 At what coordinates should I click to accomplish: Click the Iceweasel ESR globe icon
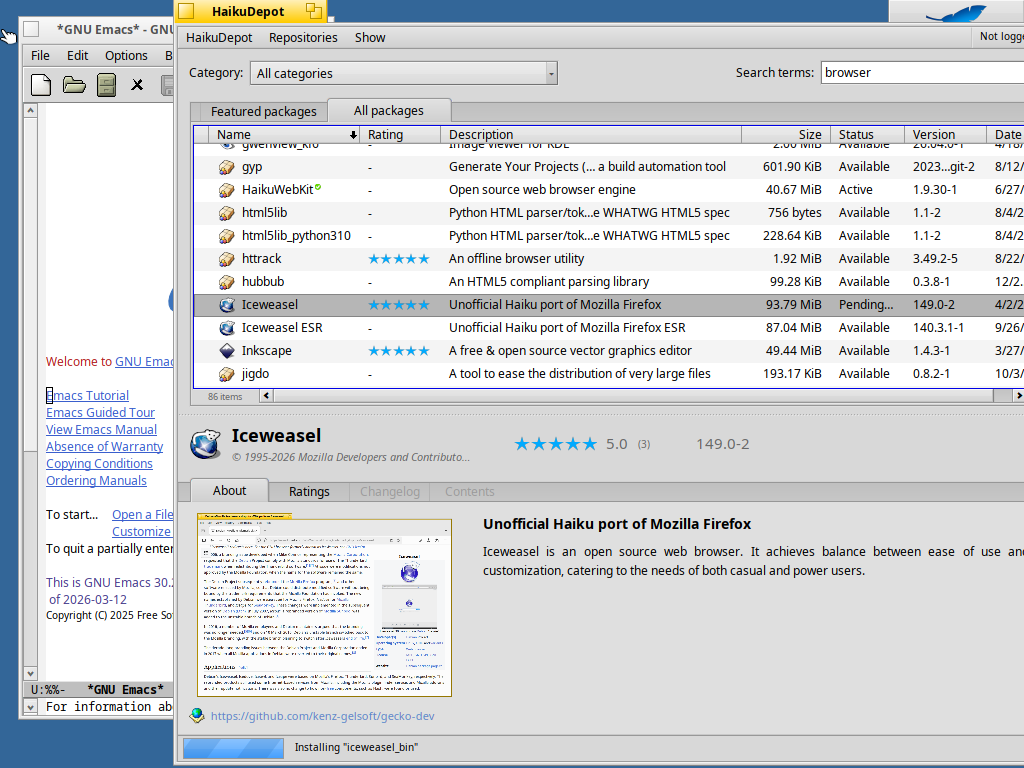227,328
